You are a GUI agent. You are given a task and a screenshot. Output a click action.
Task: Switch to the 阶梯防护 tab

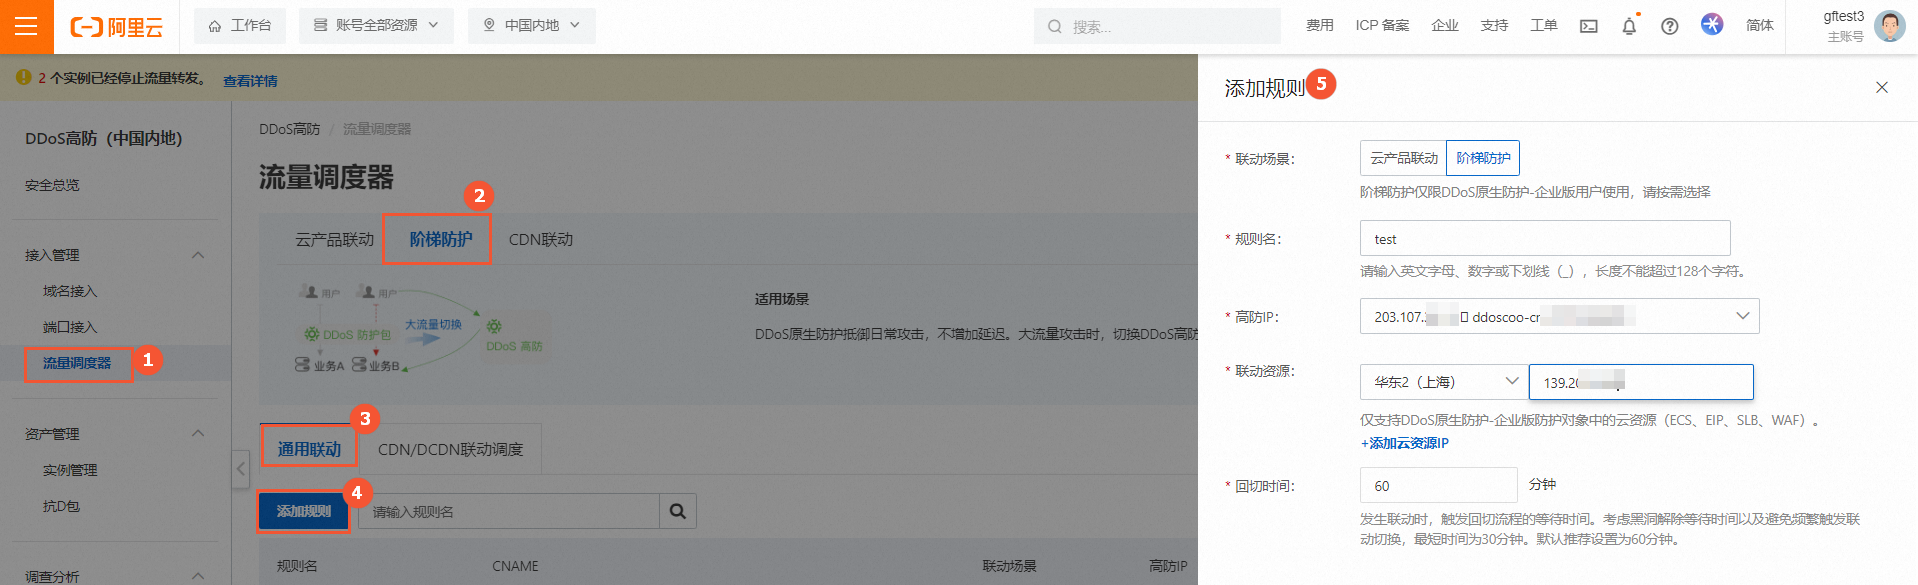[x=440, y=239]
